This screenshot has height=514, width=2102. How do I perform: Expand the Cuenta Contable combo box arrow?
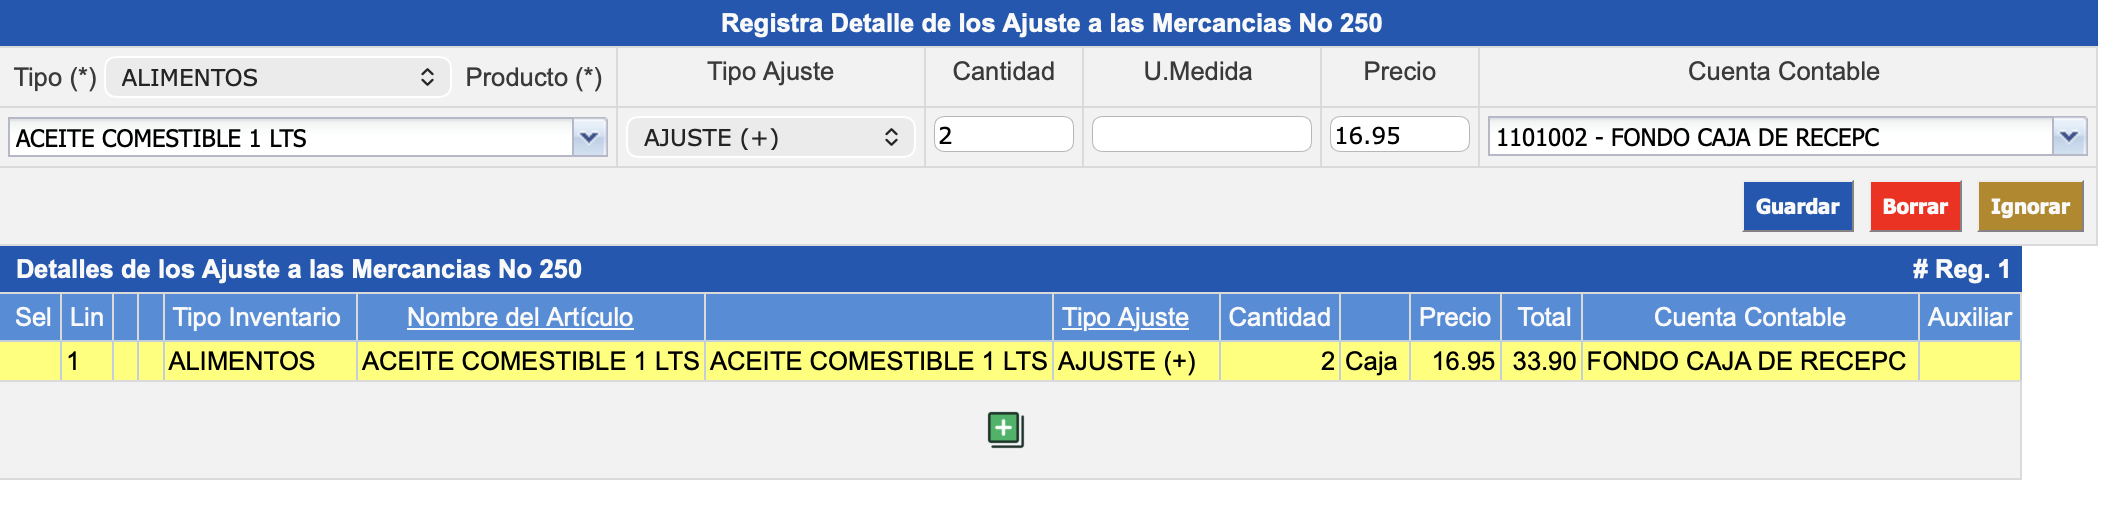2068,137
